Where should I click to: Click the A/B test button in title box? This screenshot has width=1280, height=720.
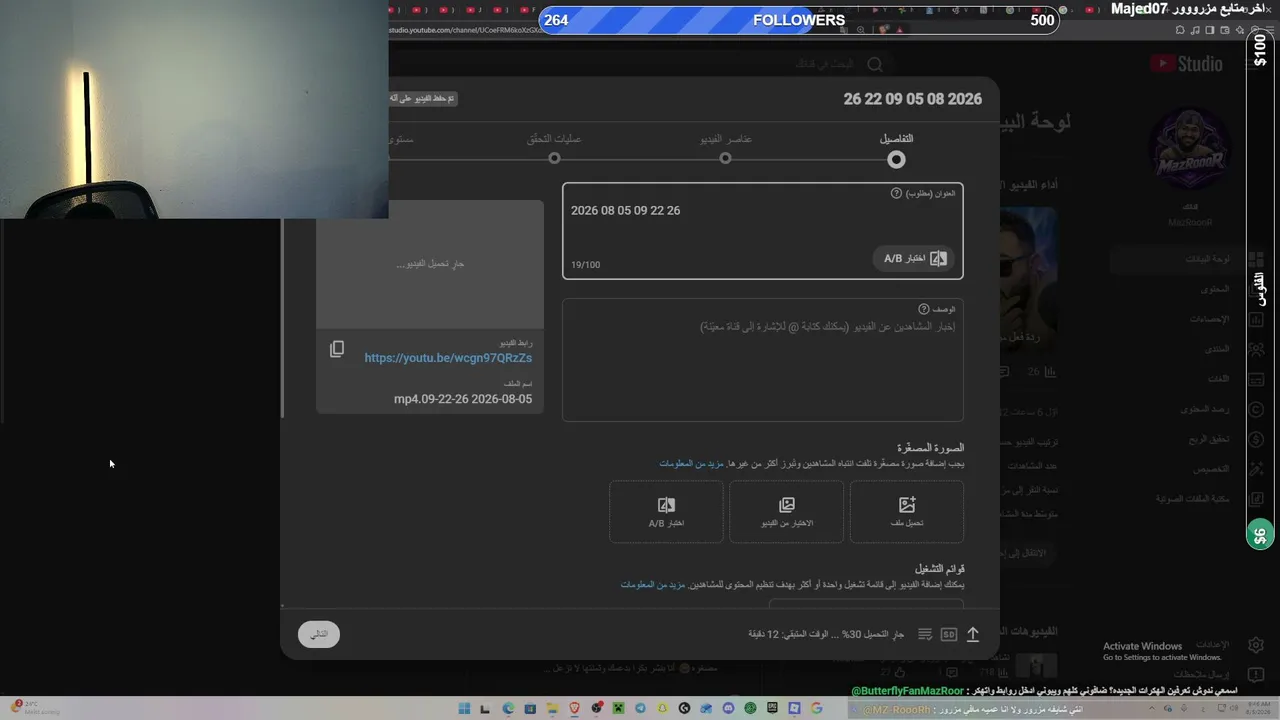click(914, 258)
